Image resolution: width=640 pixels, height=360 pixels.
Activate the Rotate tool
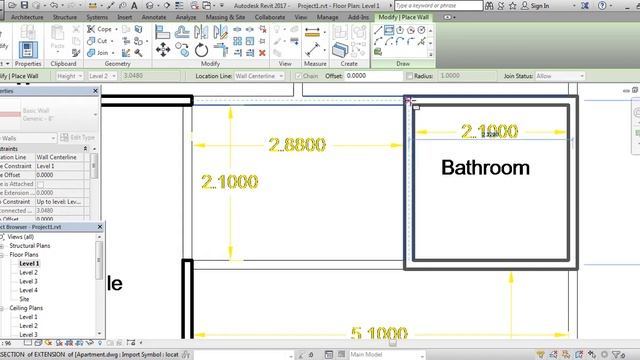point(201,50)
